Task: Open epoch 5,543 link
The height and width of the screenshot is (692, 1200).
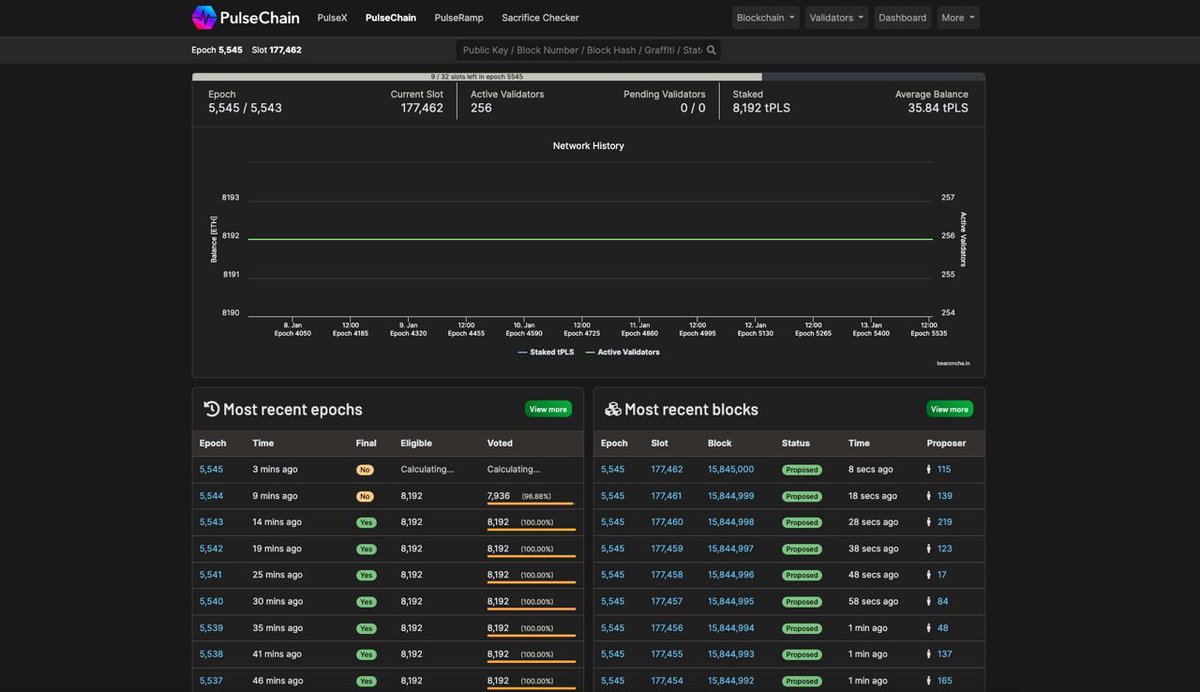Action: 211,522
